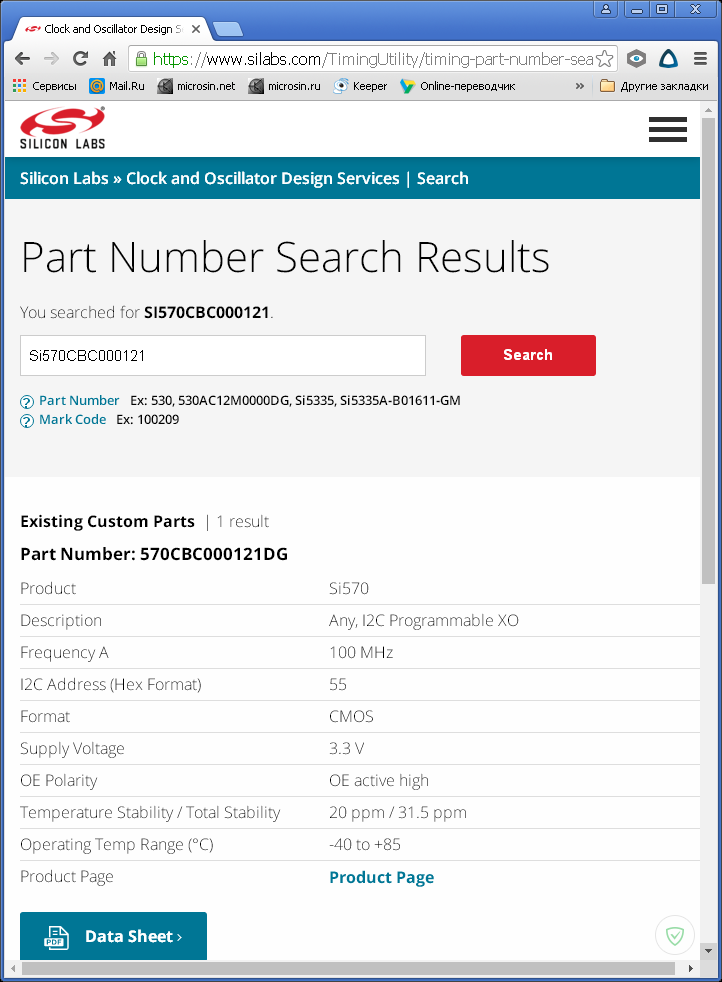Click the horizontal scrollbar thumb

coord(348,968)
